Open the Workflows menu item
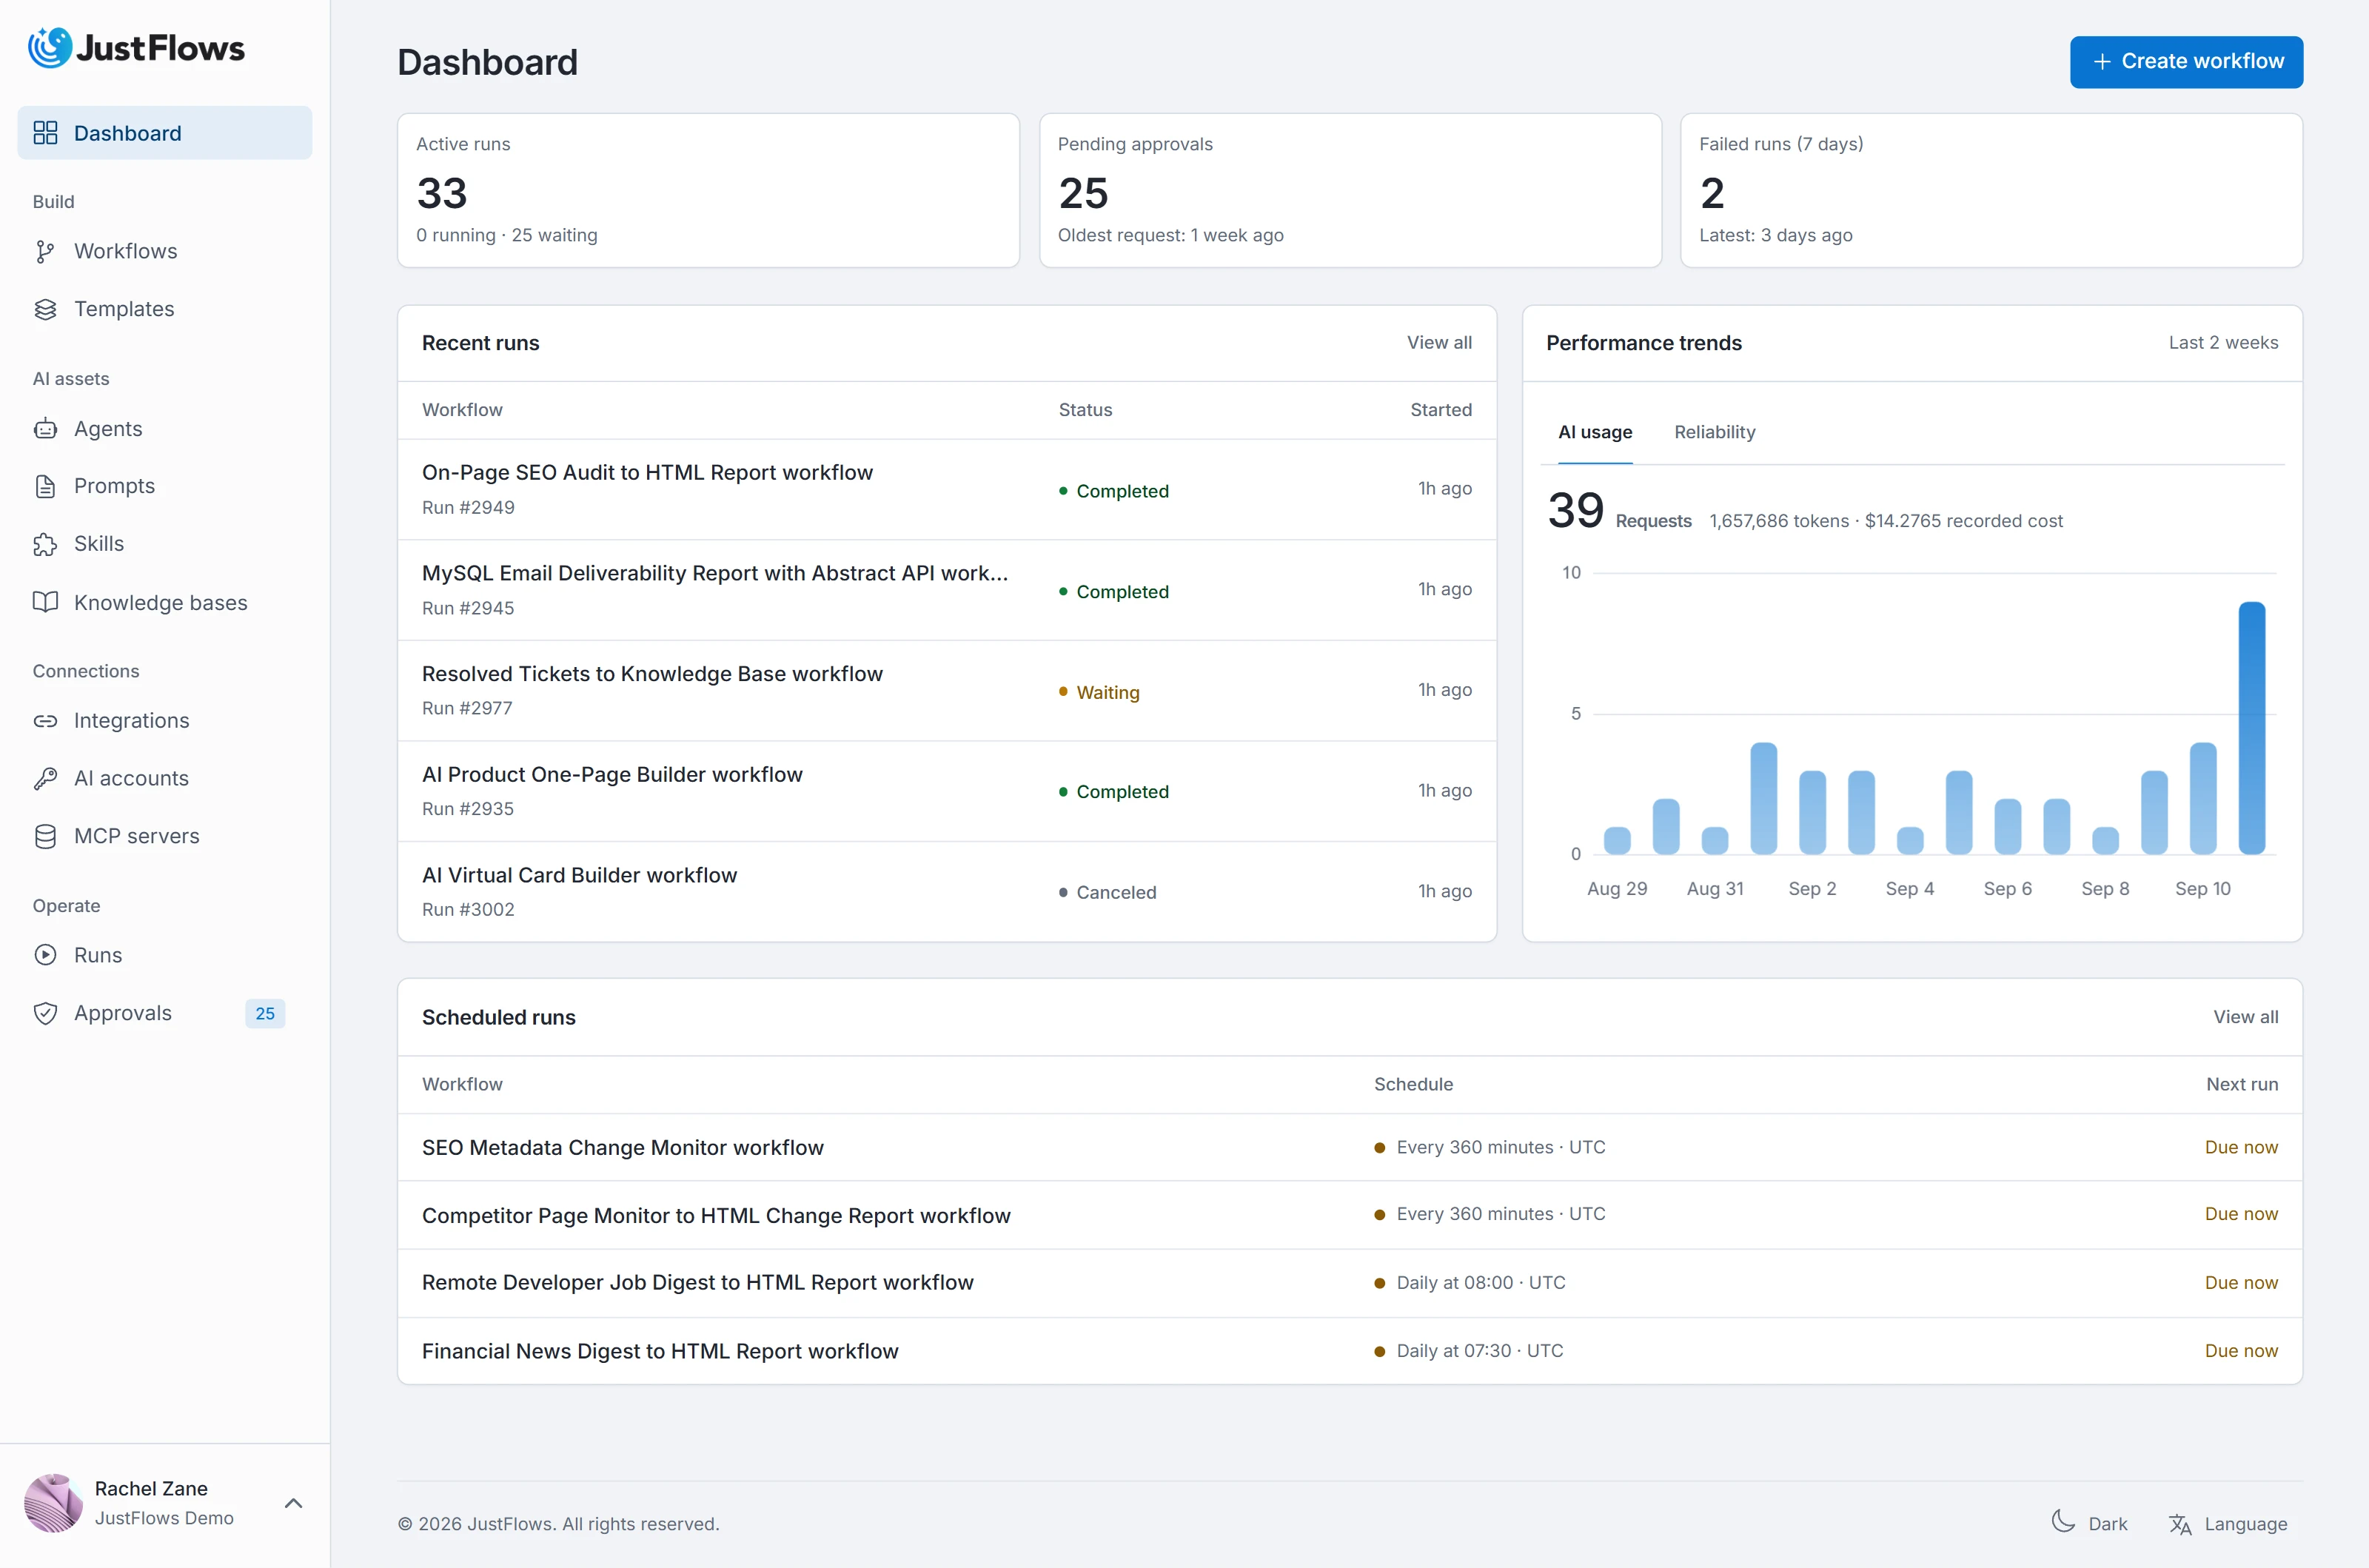This screenshot has width=2369, height=1568. [x=165, y=251]
